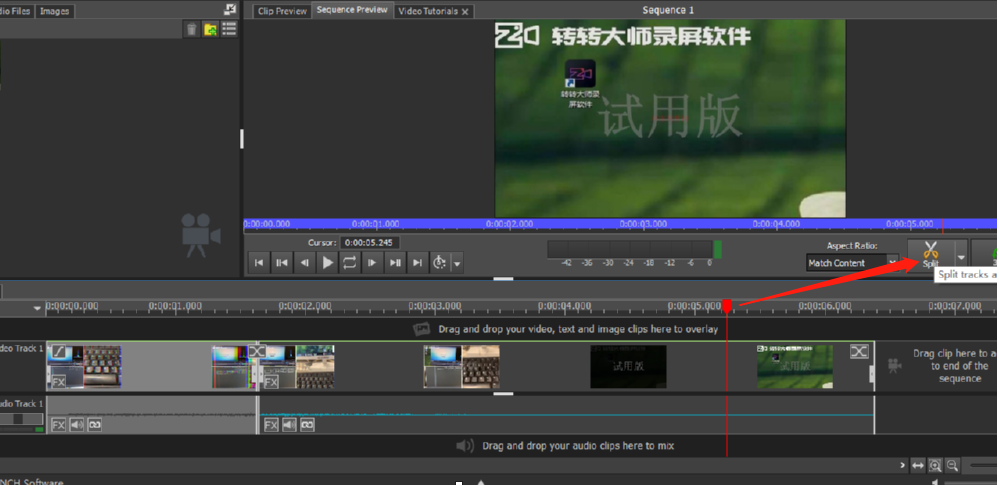This screenshot has width=999, height=485.
Task: Open the Video Tutorials tab
Action: coord(428,11)
